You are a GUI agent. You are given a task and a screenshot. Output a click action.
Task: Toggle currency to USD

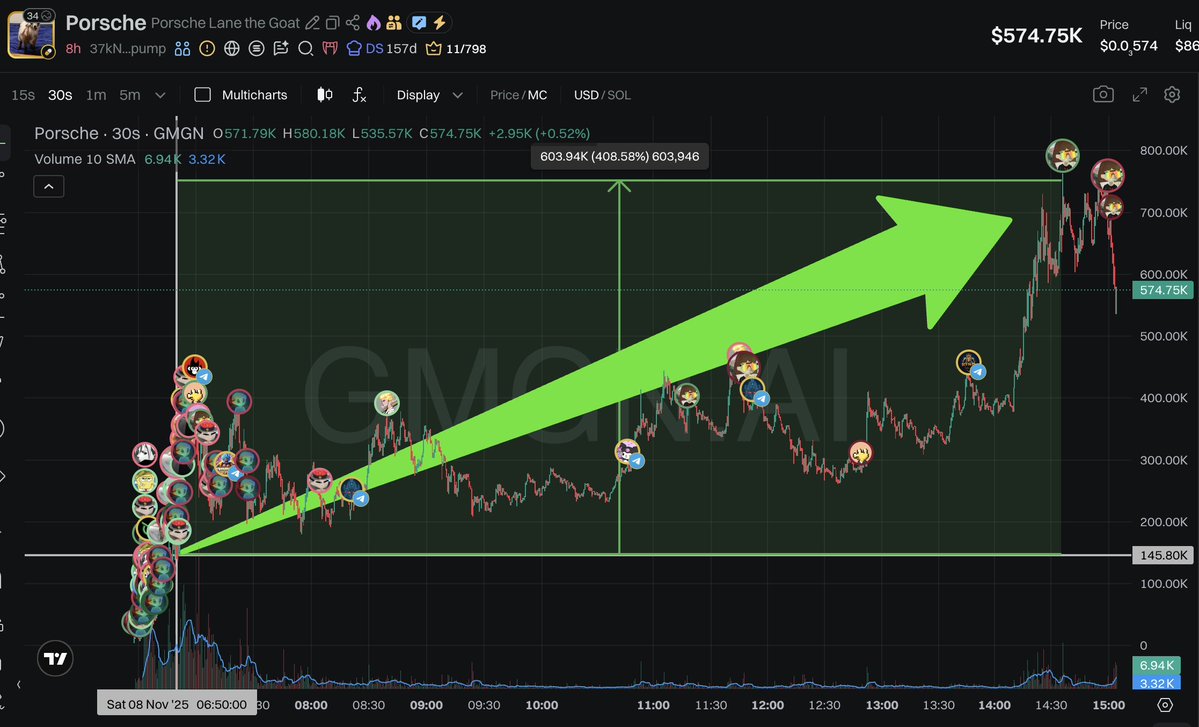click(586, 95)
